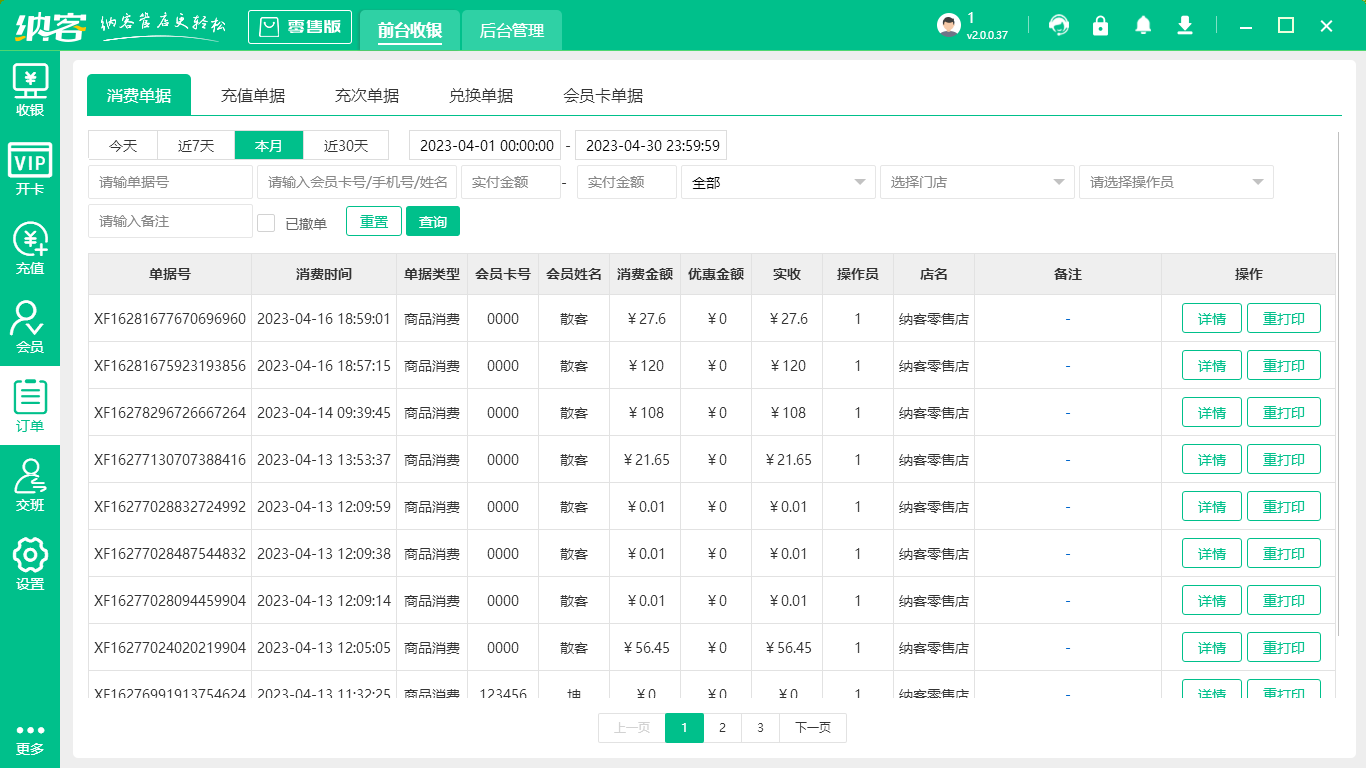
Task: Click the notification bell icon
Action: [x=1143, y=26]
